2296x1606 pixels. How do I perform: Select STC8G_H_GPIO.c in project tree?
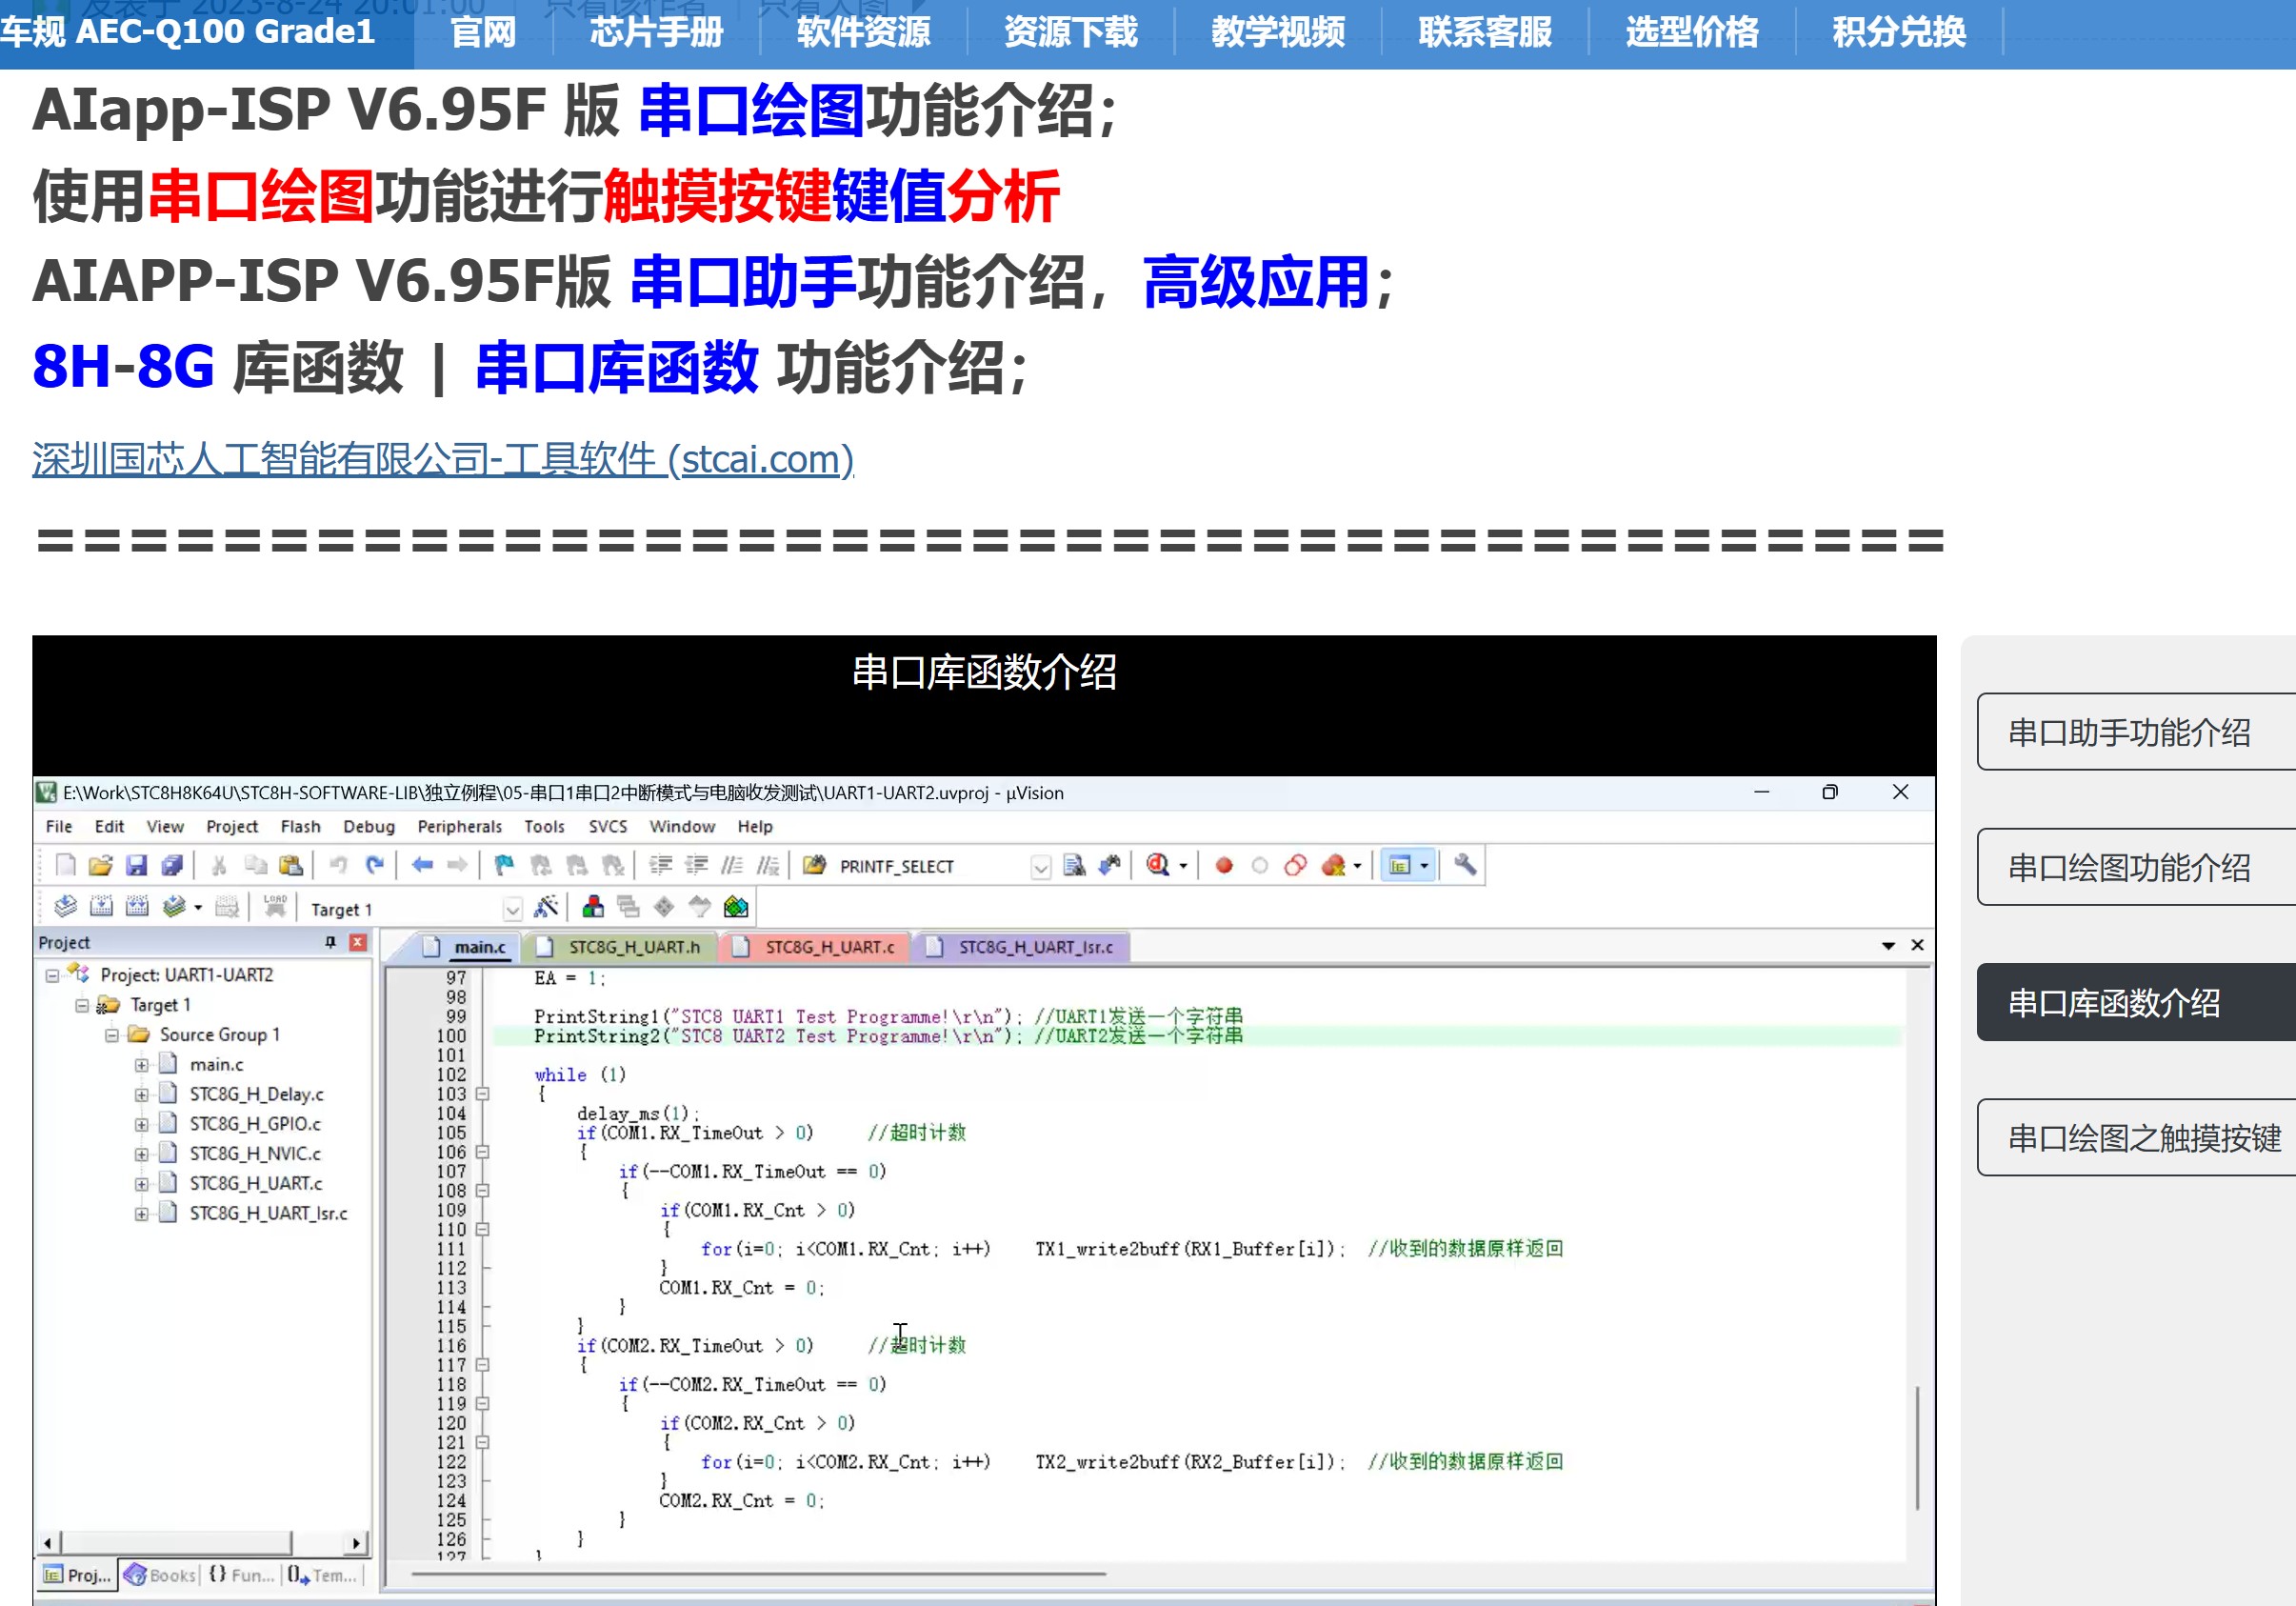click(x=255, y=1124)
